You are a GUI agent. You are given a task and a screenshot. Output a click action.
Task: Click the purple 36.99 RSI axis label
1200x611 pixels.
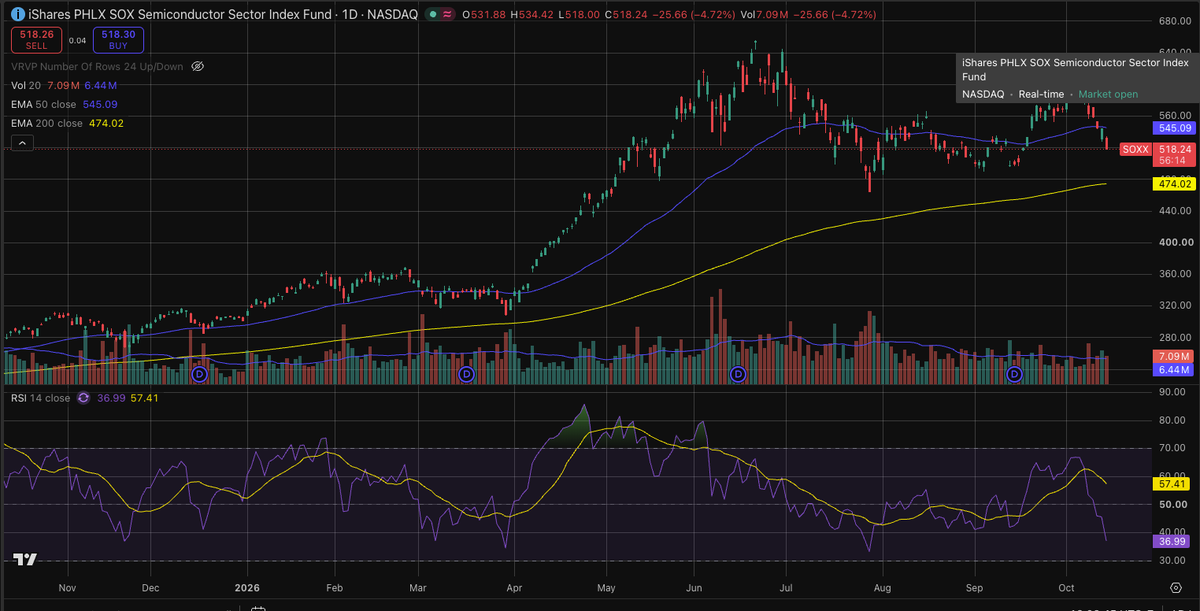[x=1172, y=541]
